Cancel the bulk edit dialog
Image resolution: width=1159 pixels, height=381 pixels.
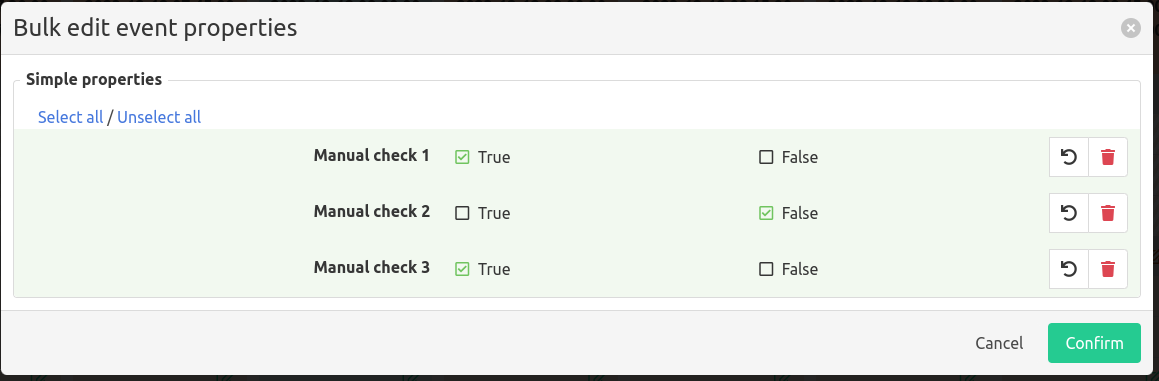coord(999,343)
